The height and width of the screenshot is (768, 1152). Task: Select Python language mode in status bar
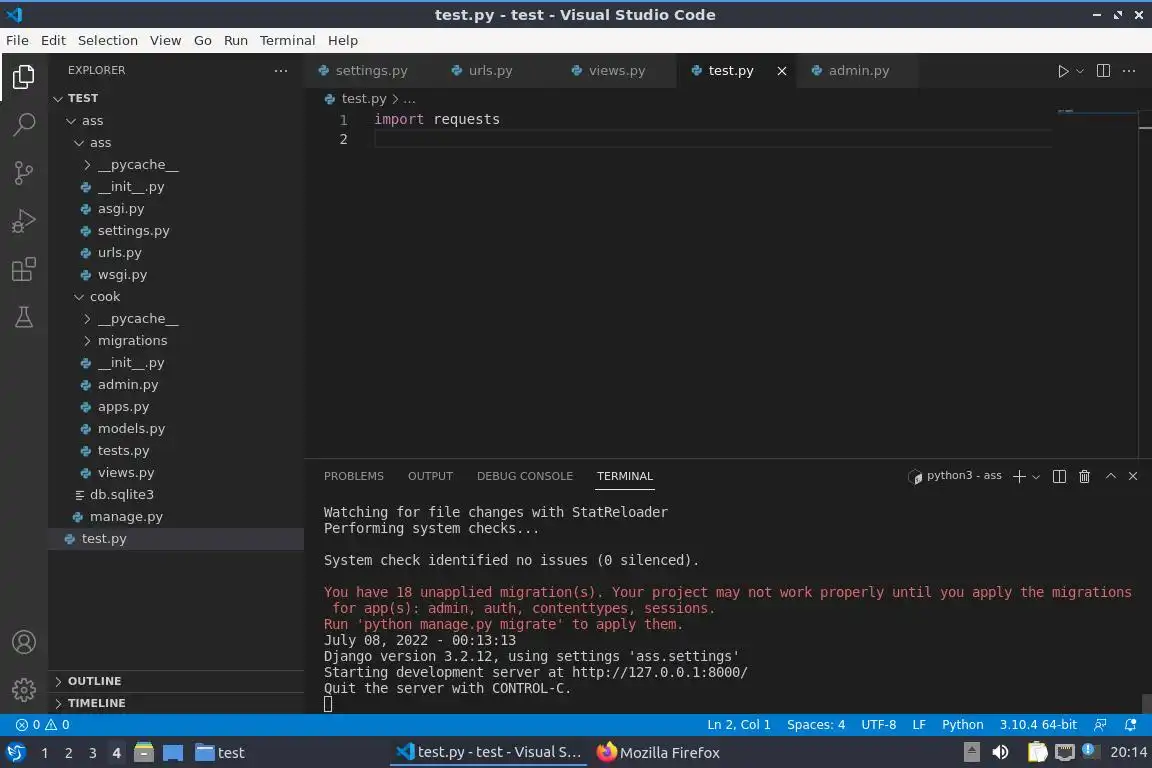coord(962,725)
